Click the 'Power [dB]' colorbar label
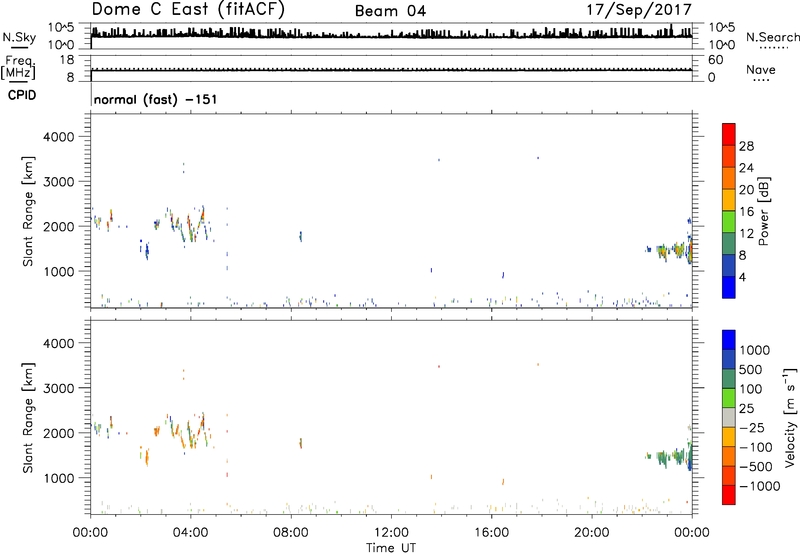 763,211
